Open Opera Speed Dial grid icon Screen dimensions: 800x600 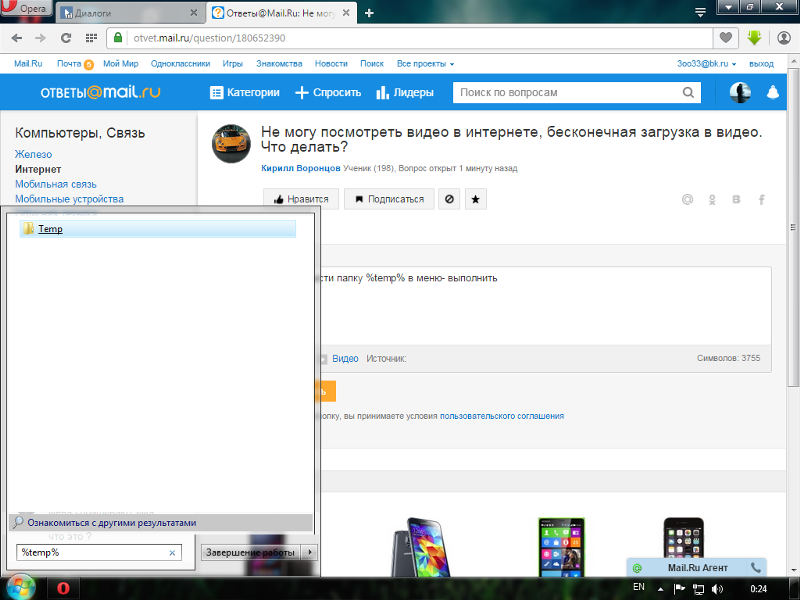91,38
